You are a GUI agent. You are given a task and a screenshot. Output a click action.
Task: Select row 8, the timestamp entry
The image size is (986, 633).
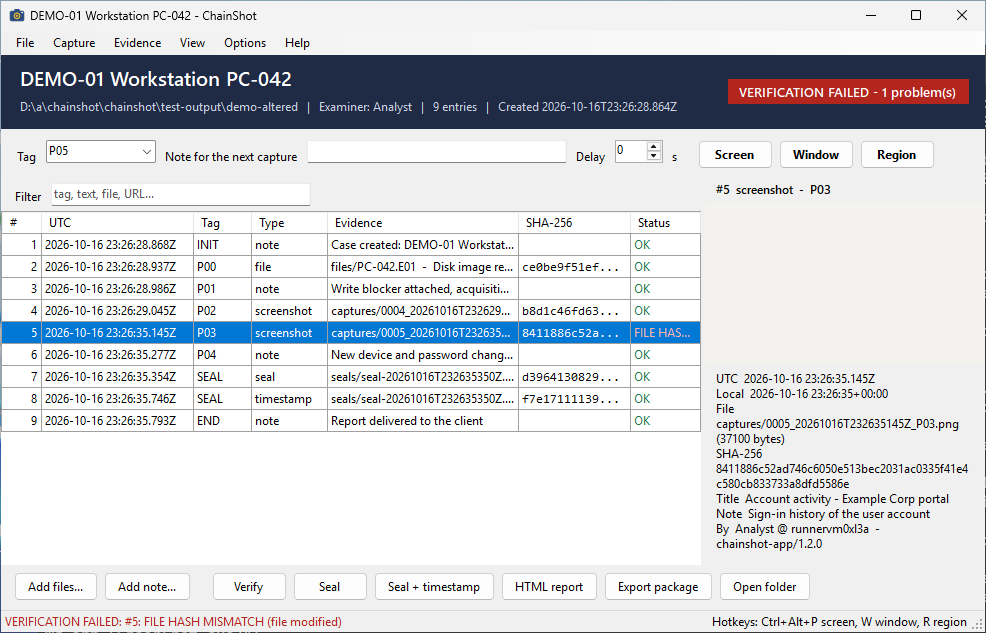pyautogui.click(x=351, y=399)
